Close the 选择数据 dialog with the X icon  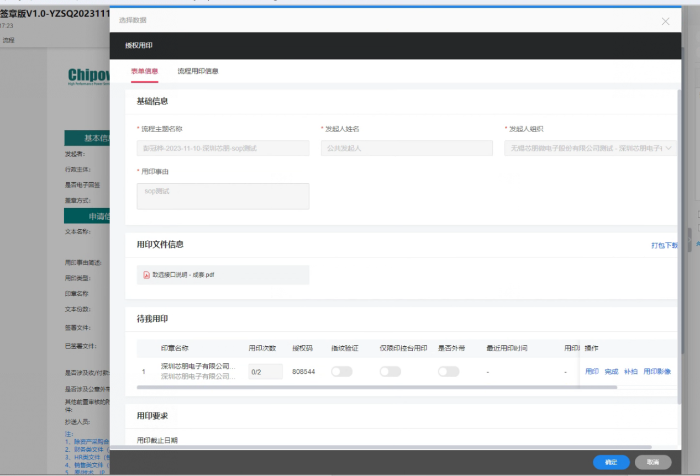666,20
